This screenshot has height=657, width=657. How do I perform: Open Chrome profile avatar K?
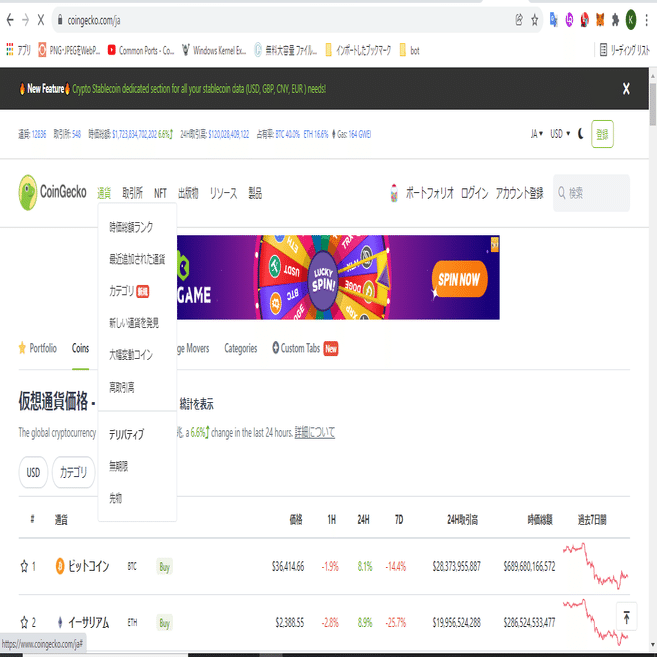[x=631, y=20]
